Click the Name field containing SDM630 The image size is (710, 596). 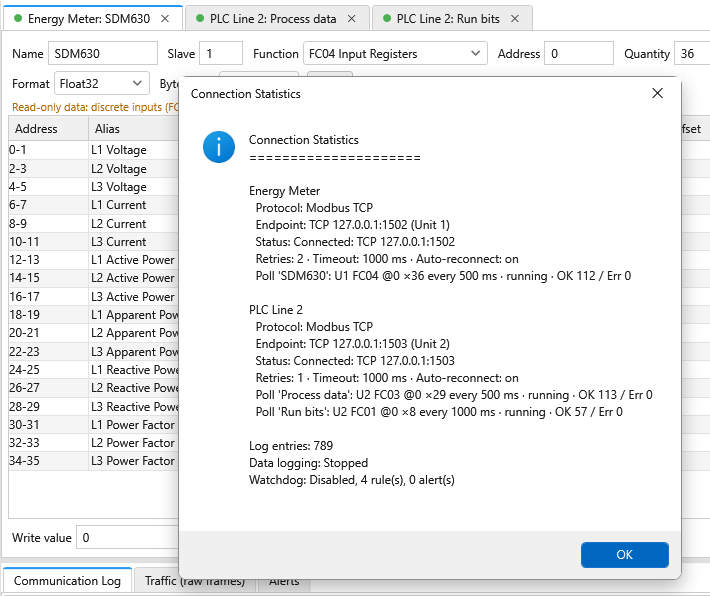pos(103,53)
